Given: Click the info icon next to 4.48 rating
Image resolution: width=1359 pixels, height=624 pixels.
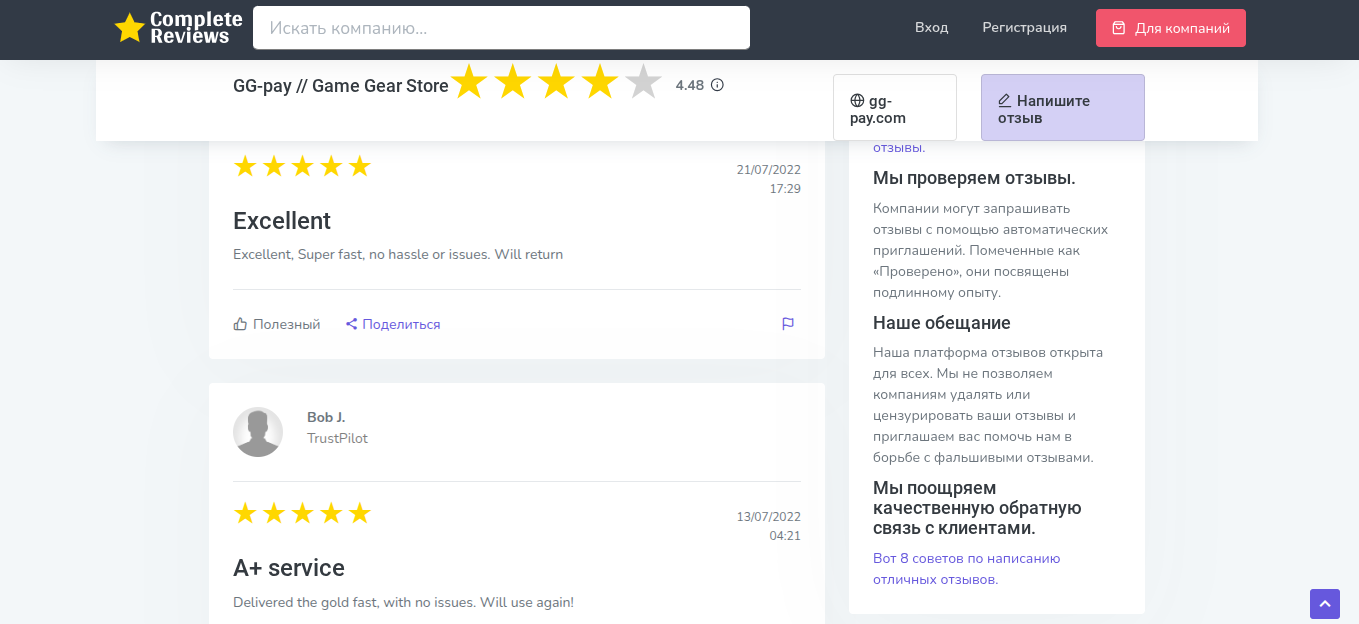Looking at the screenshot, I should click(x=717, y=85).
